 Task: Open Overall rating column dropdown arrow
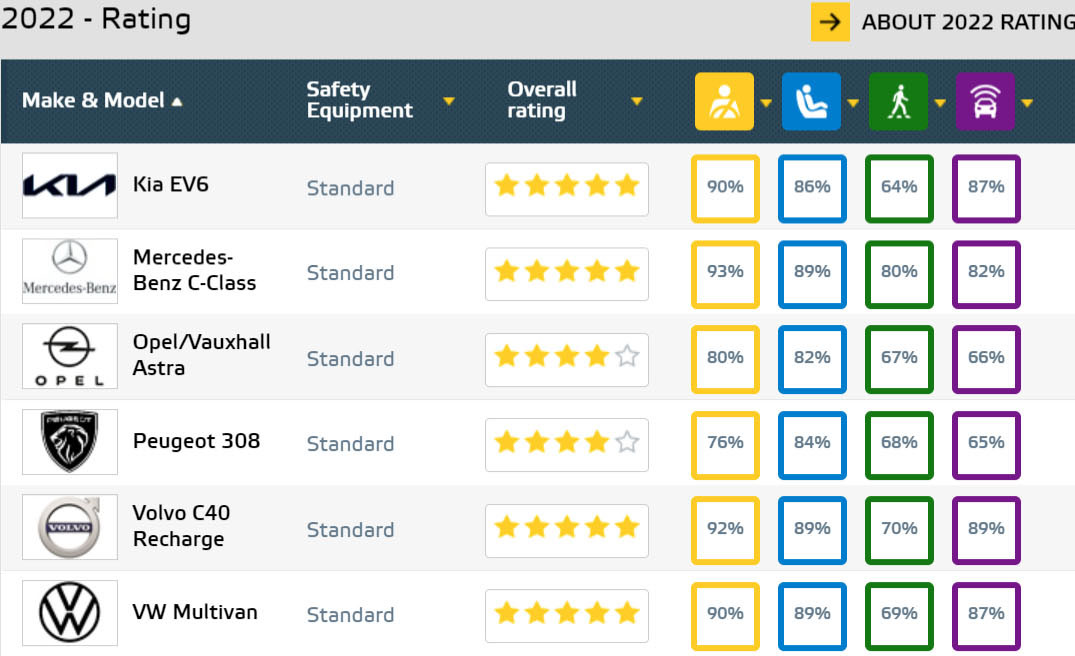[636, 101]
